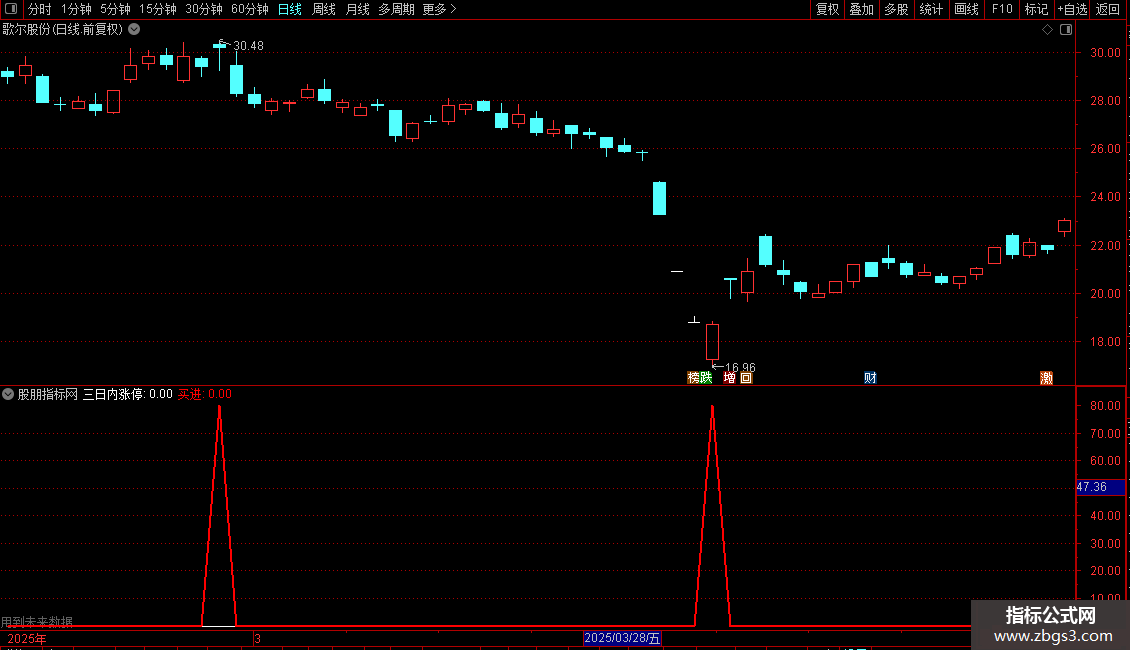The width and height of the screenshot is (1130, 650).
Task: Click the 用到未来数据 warning text
Action: (37, 621)
